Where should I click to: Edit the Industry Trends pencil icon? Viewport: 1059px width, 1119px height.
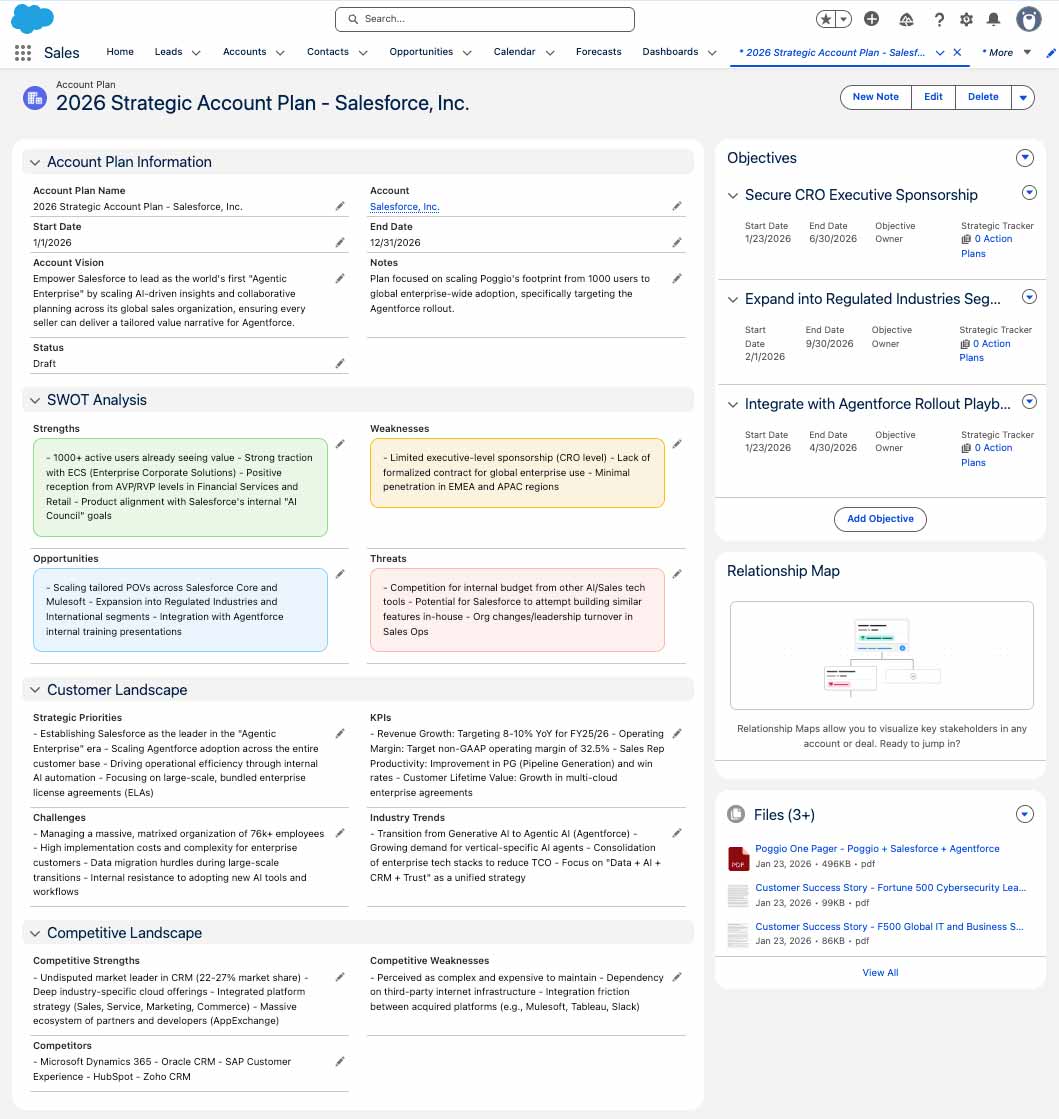[x=677, y=833]
